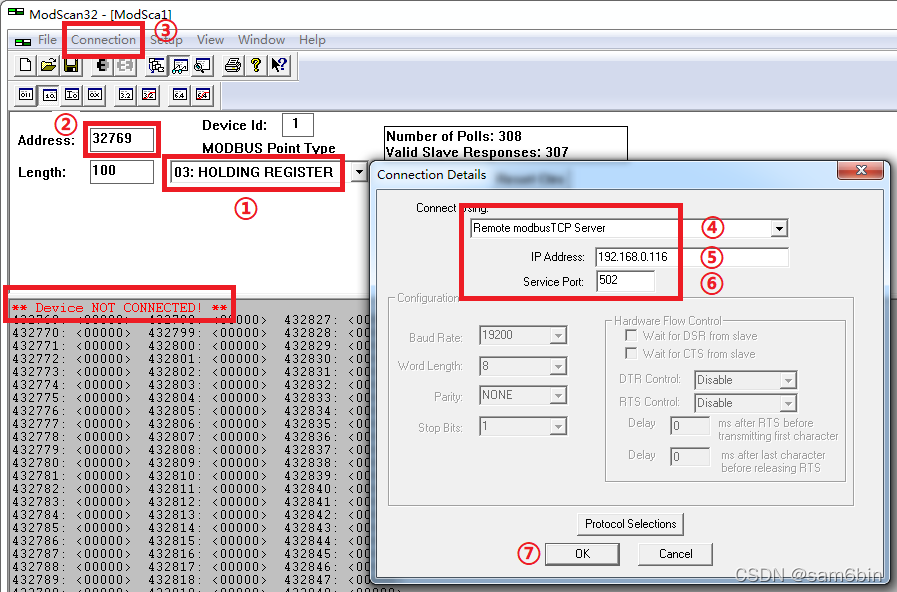
Task: Open the Connect Using dropdown arrow
Action: click(x=779, y=228)
